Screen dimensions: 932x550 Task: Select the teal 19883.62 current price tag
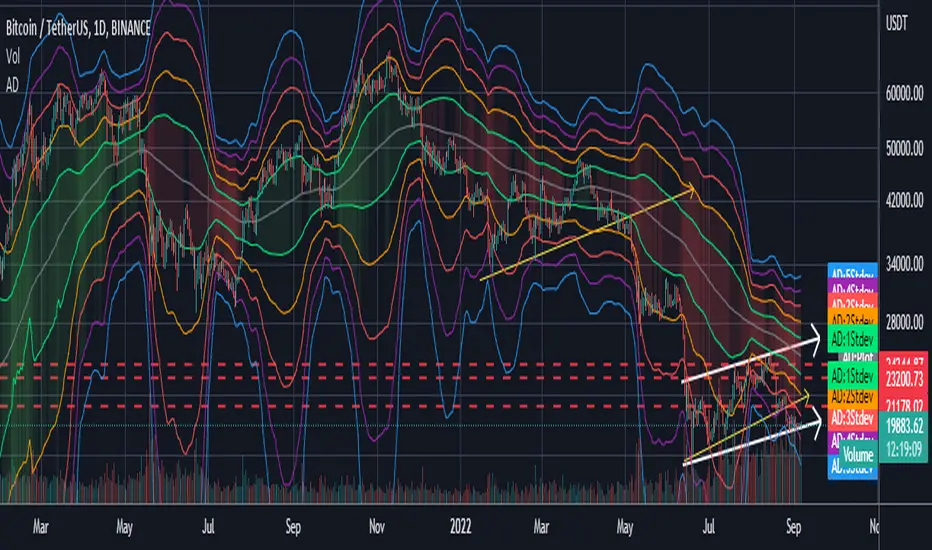pos(903,425)
